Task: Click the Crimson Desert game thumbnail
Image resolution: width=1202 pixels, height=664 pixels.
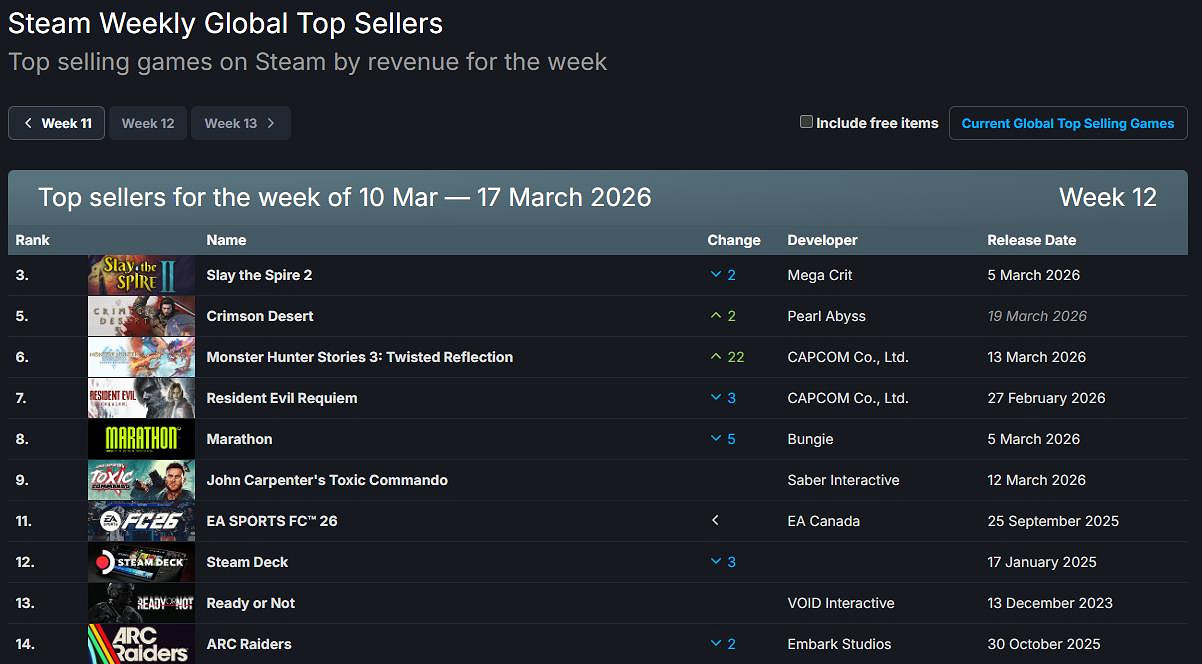Action: [141, 316]
